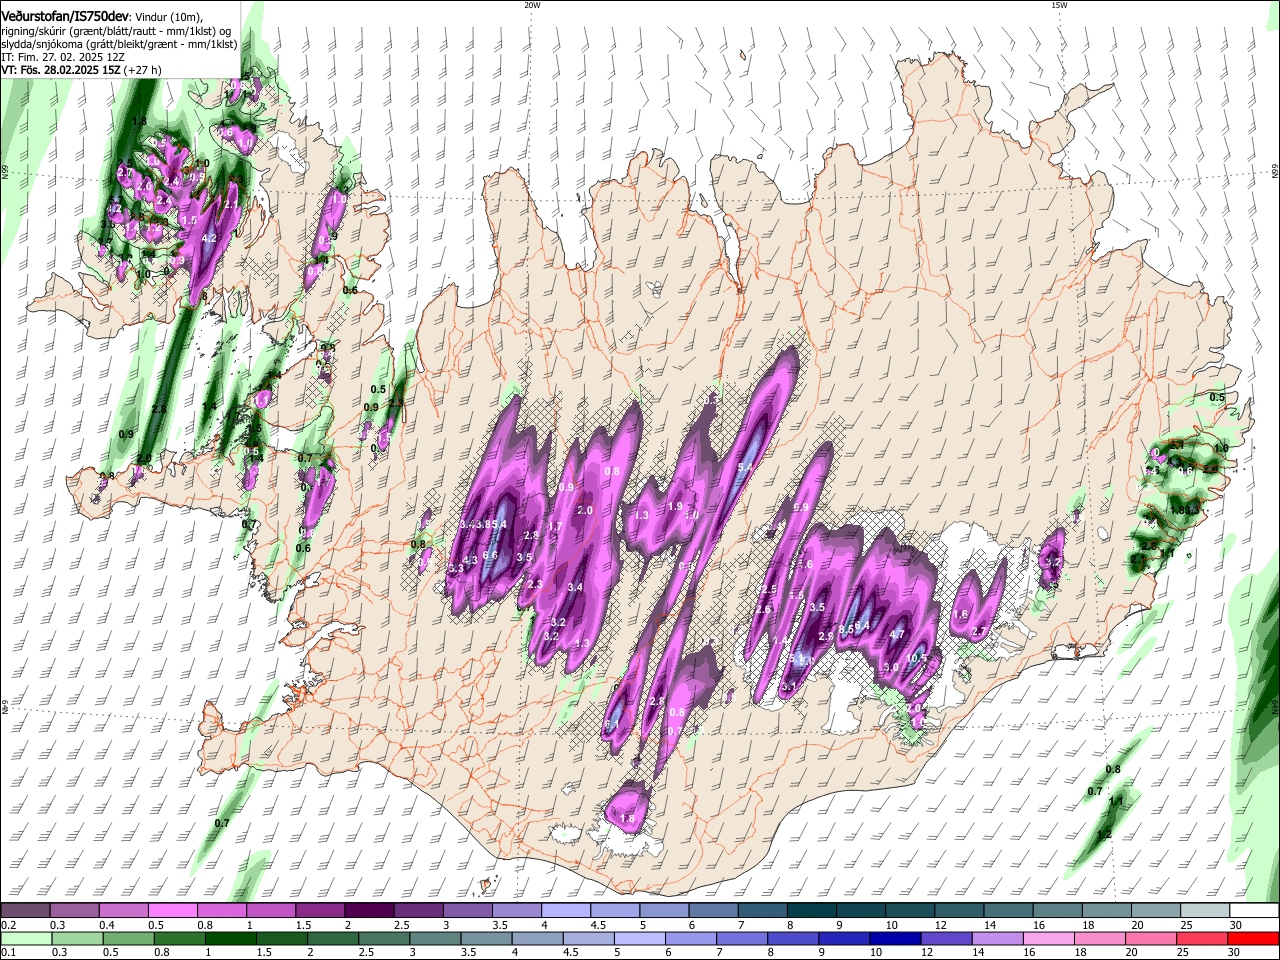Select upper scale dark purple swatch 2 to 2.5
The width and height of the screenshot is (1280, 960).
click(369, 910)
